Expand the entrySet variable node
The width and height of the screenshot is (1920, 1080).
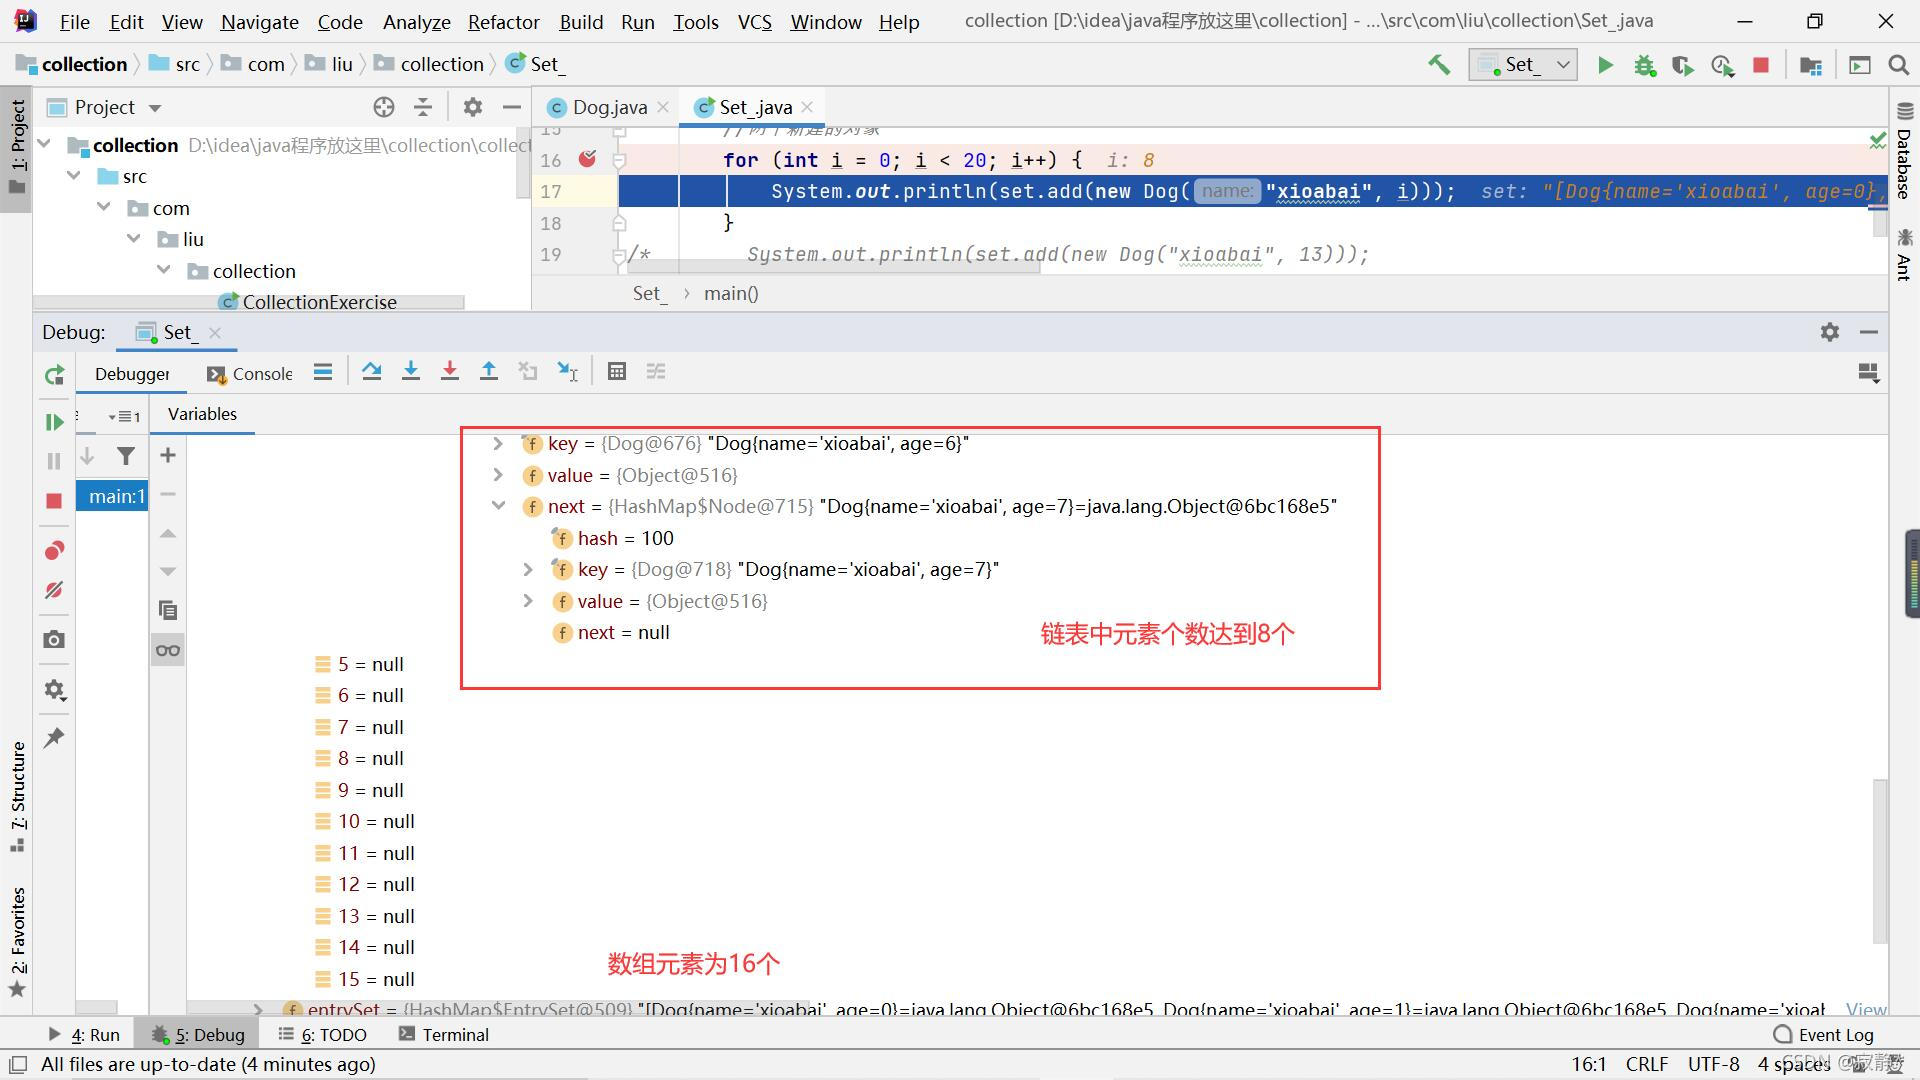[x=258, y=1009]
